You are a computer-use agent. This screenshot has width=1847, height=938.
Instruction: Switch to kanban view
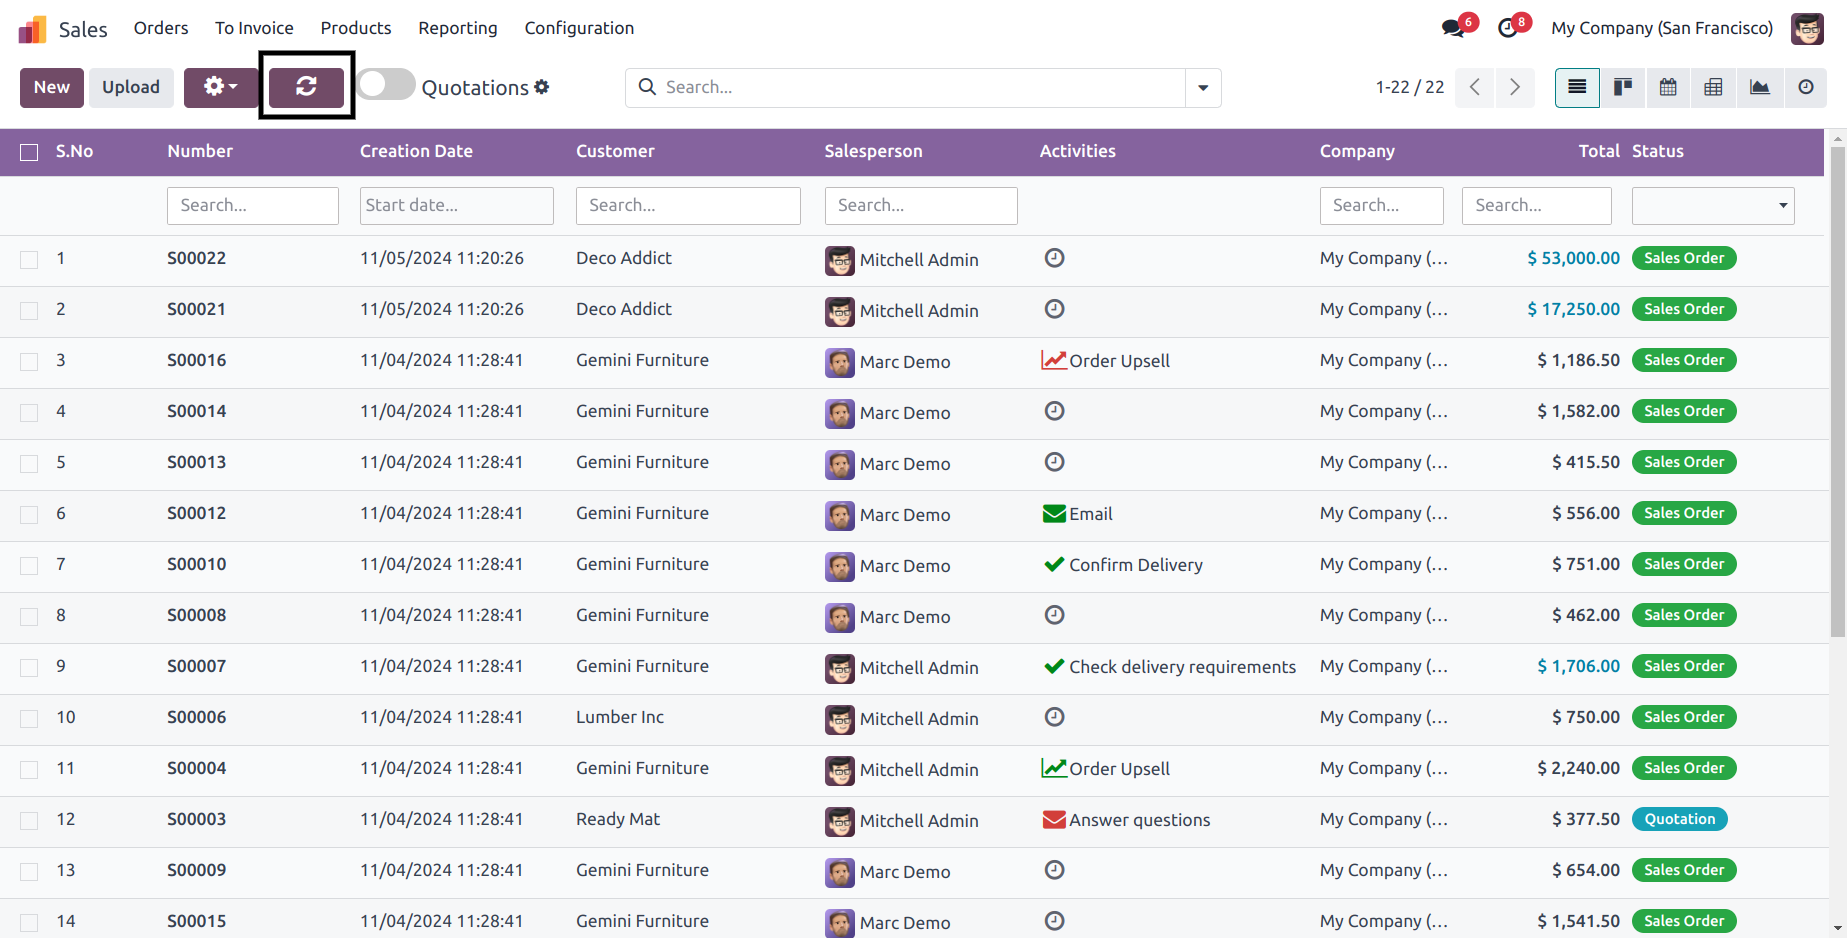(1623, 87)
